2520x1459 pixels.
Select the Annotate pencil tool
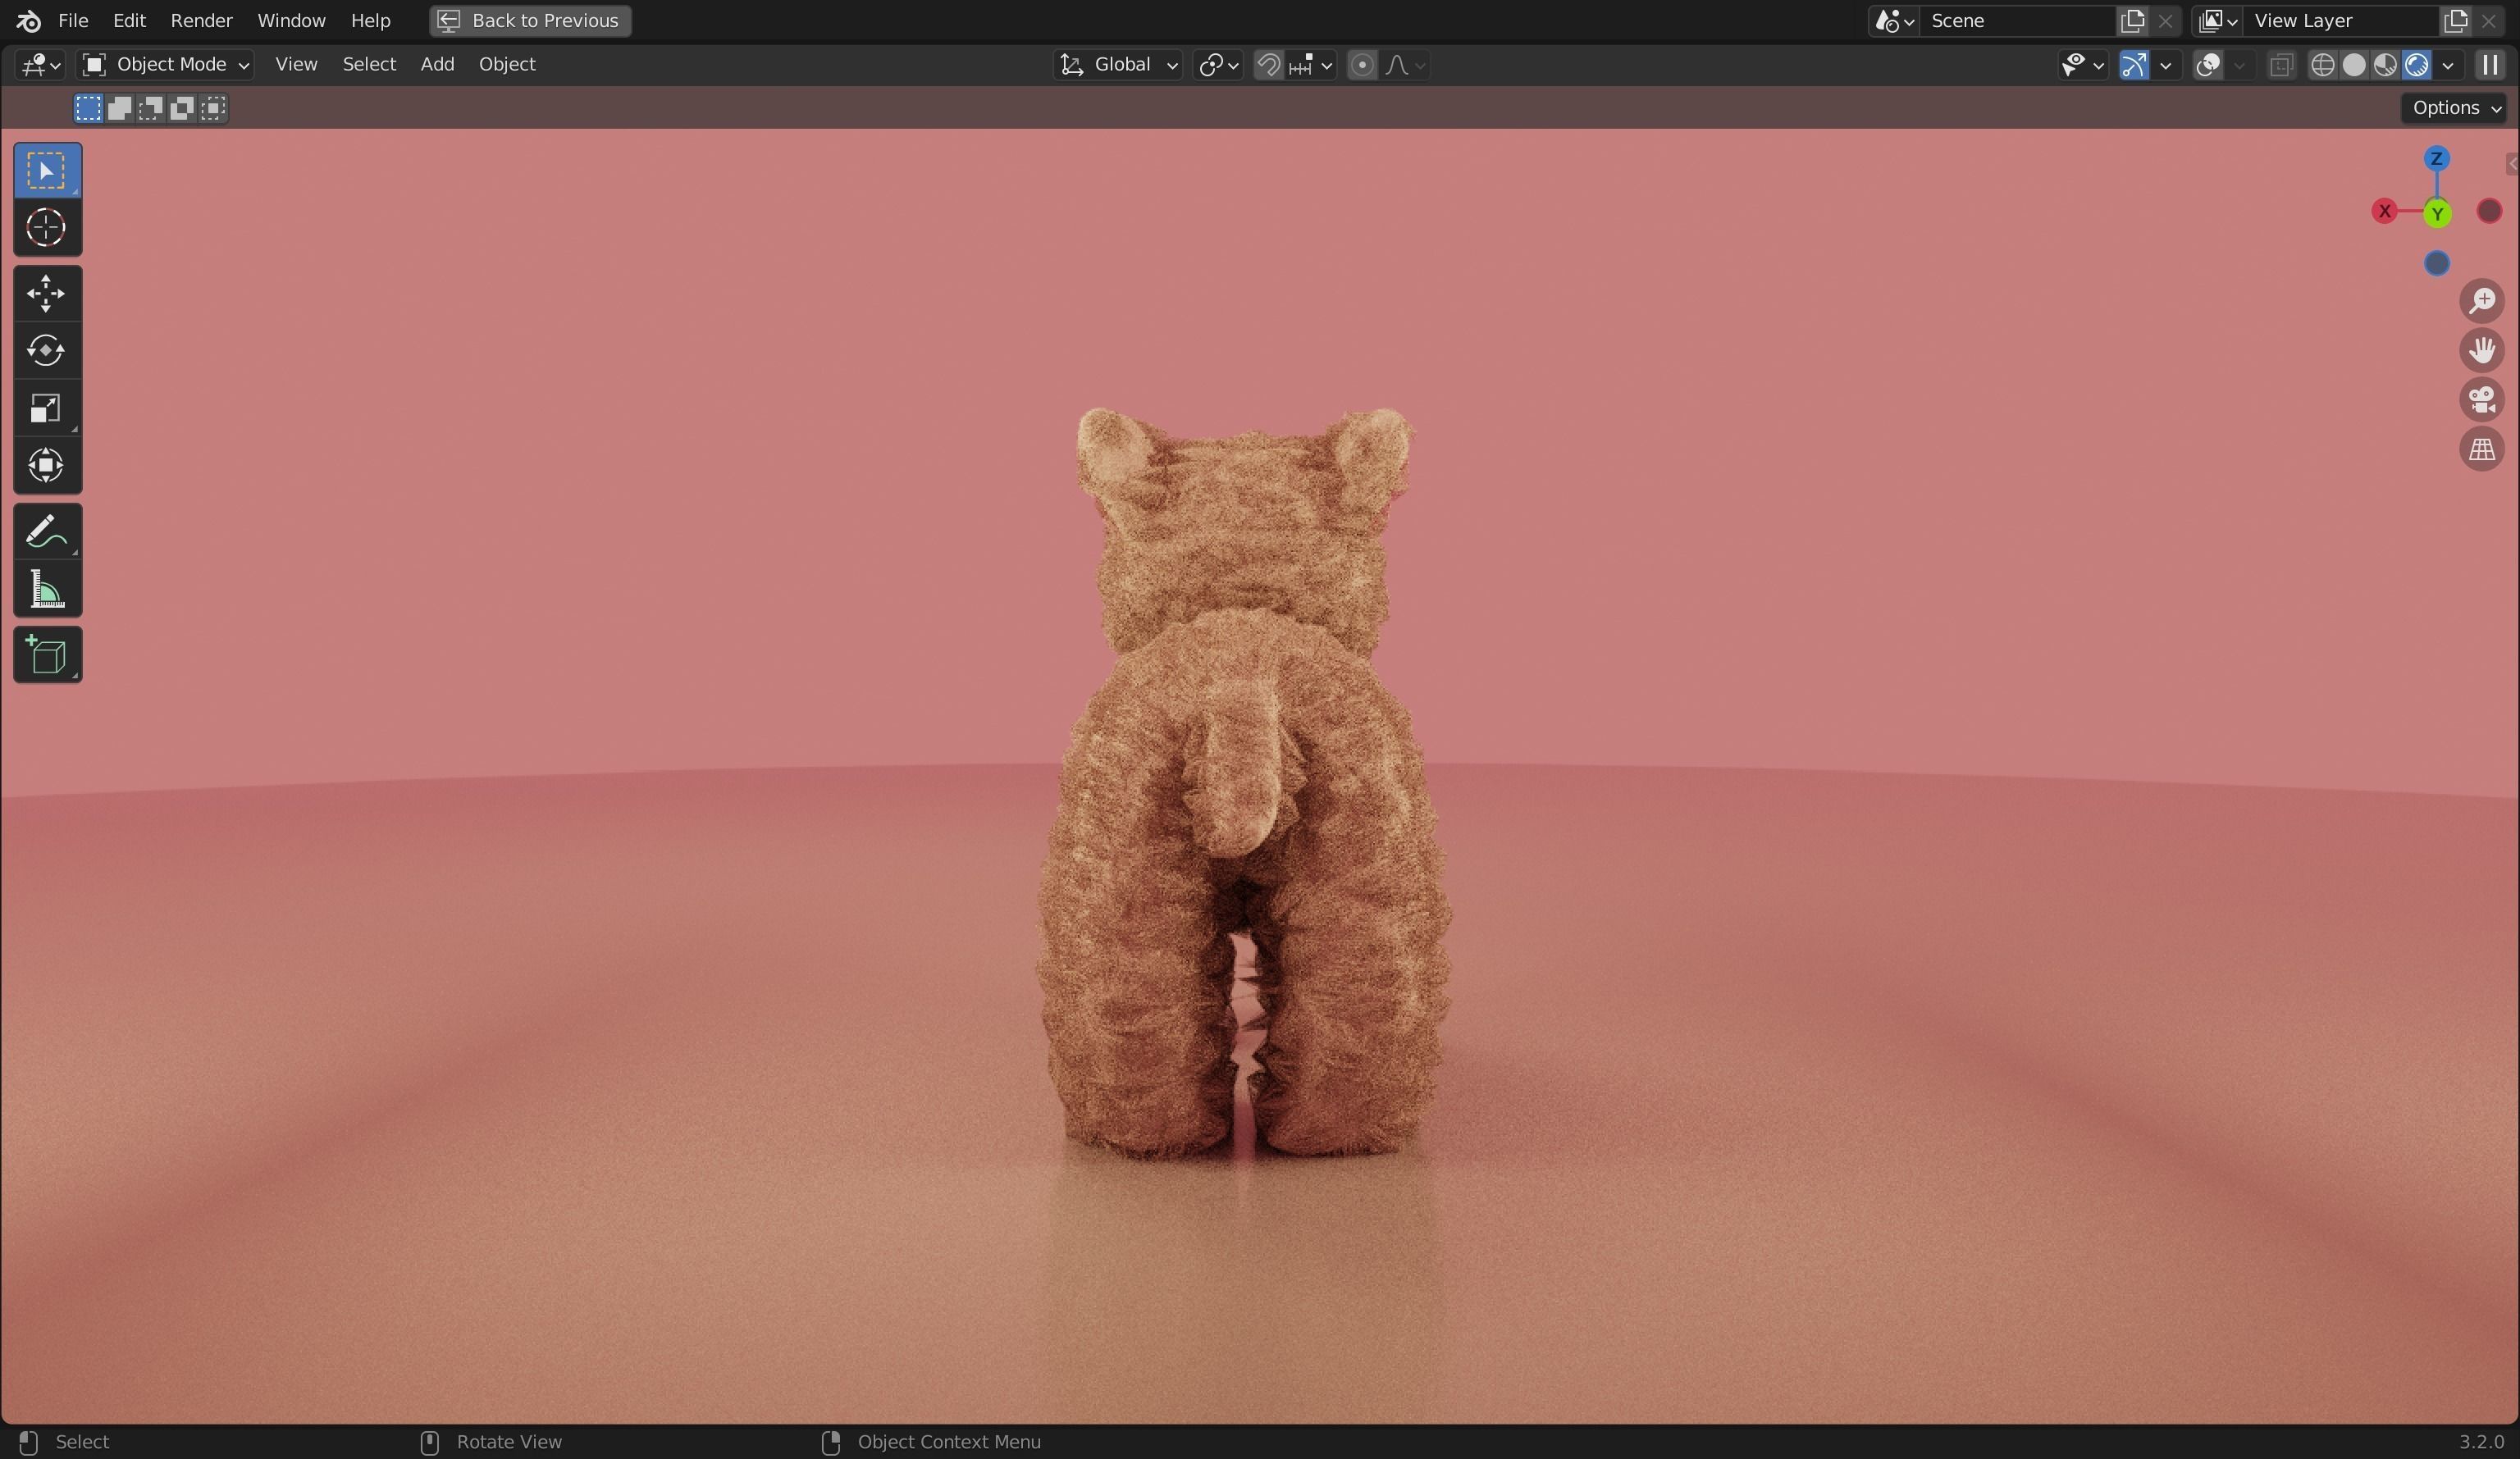(x=47, y=532)
